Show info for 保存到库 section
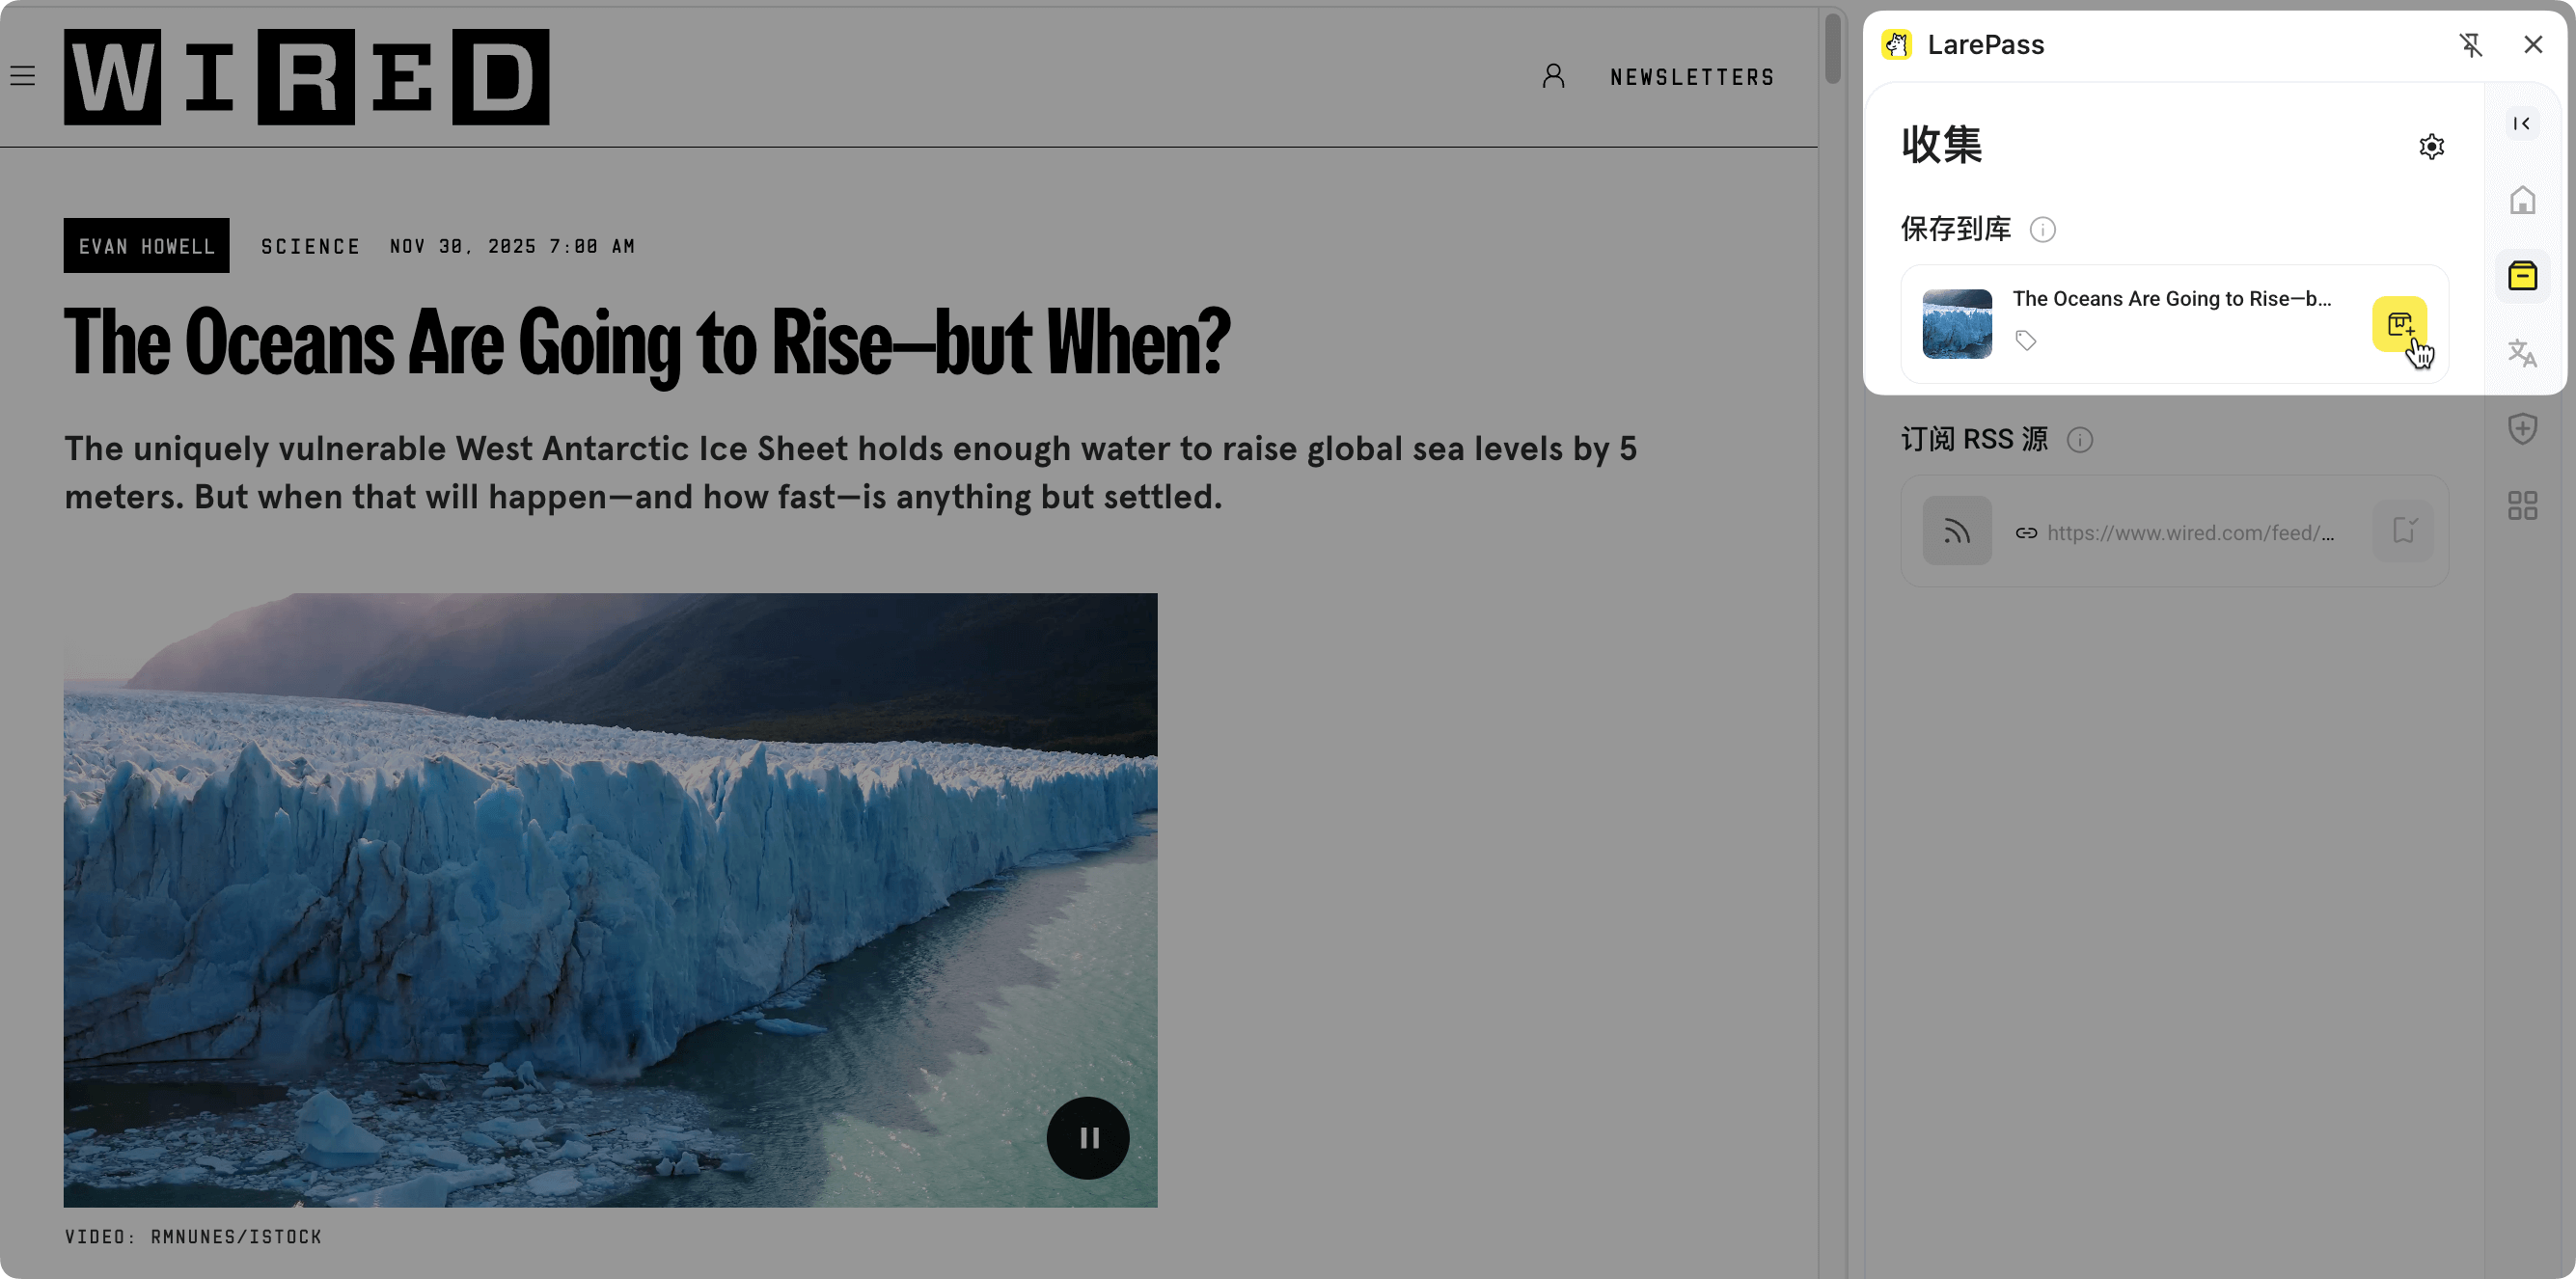The height and width of the screenshot is (1279, 2576). pyautogui.click(x=2042, y=230)
